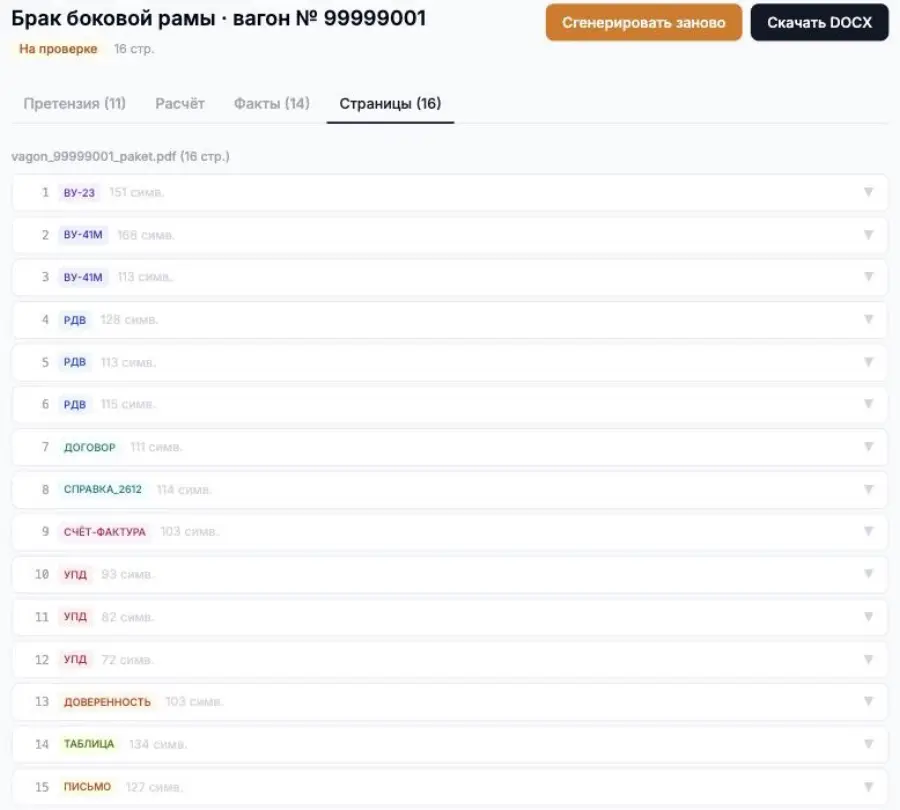Open the Расчёт tab

pos(180,103)
